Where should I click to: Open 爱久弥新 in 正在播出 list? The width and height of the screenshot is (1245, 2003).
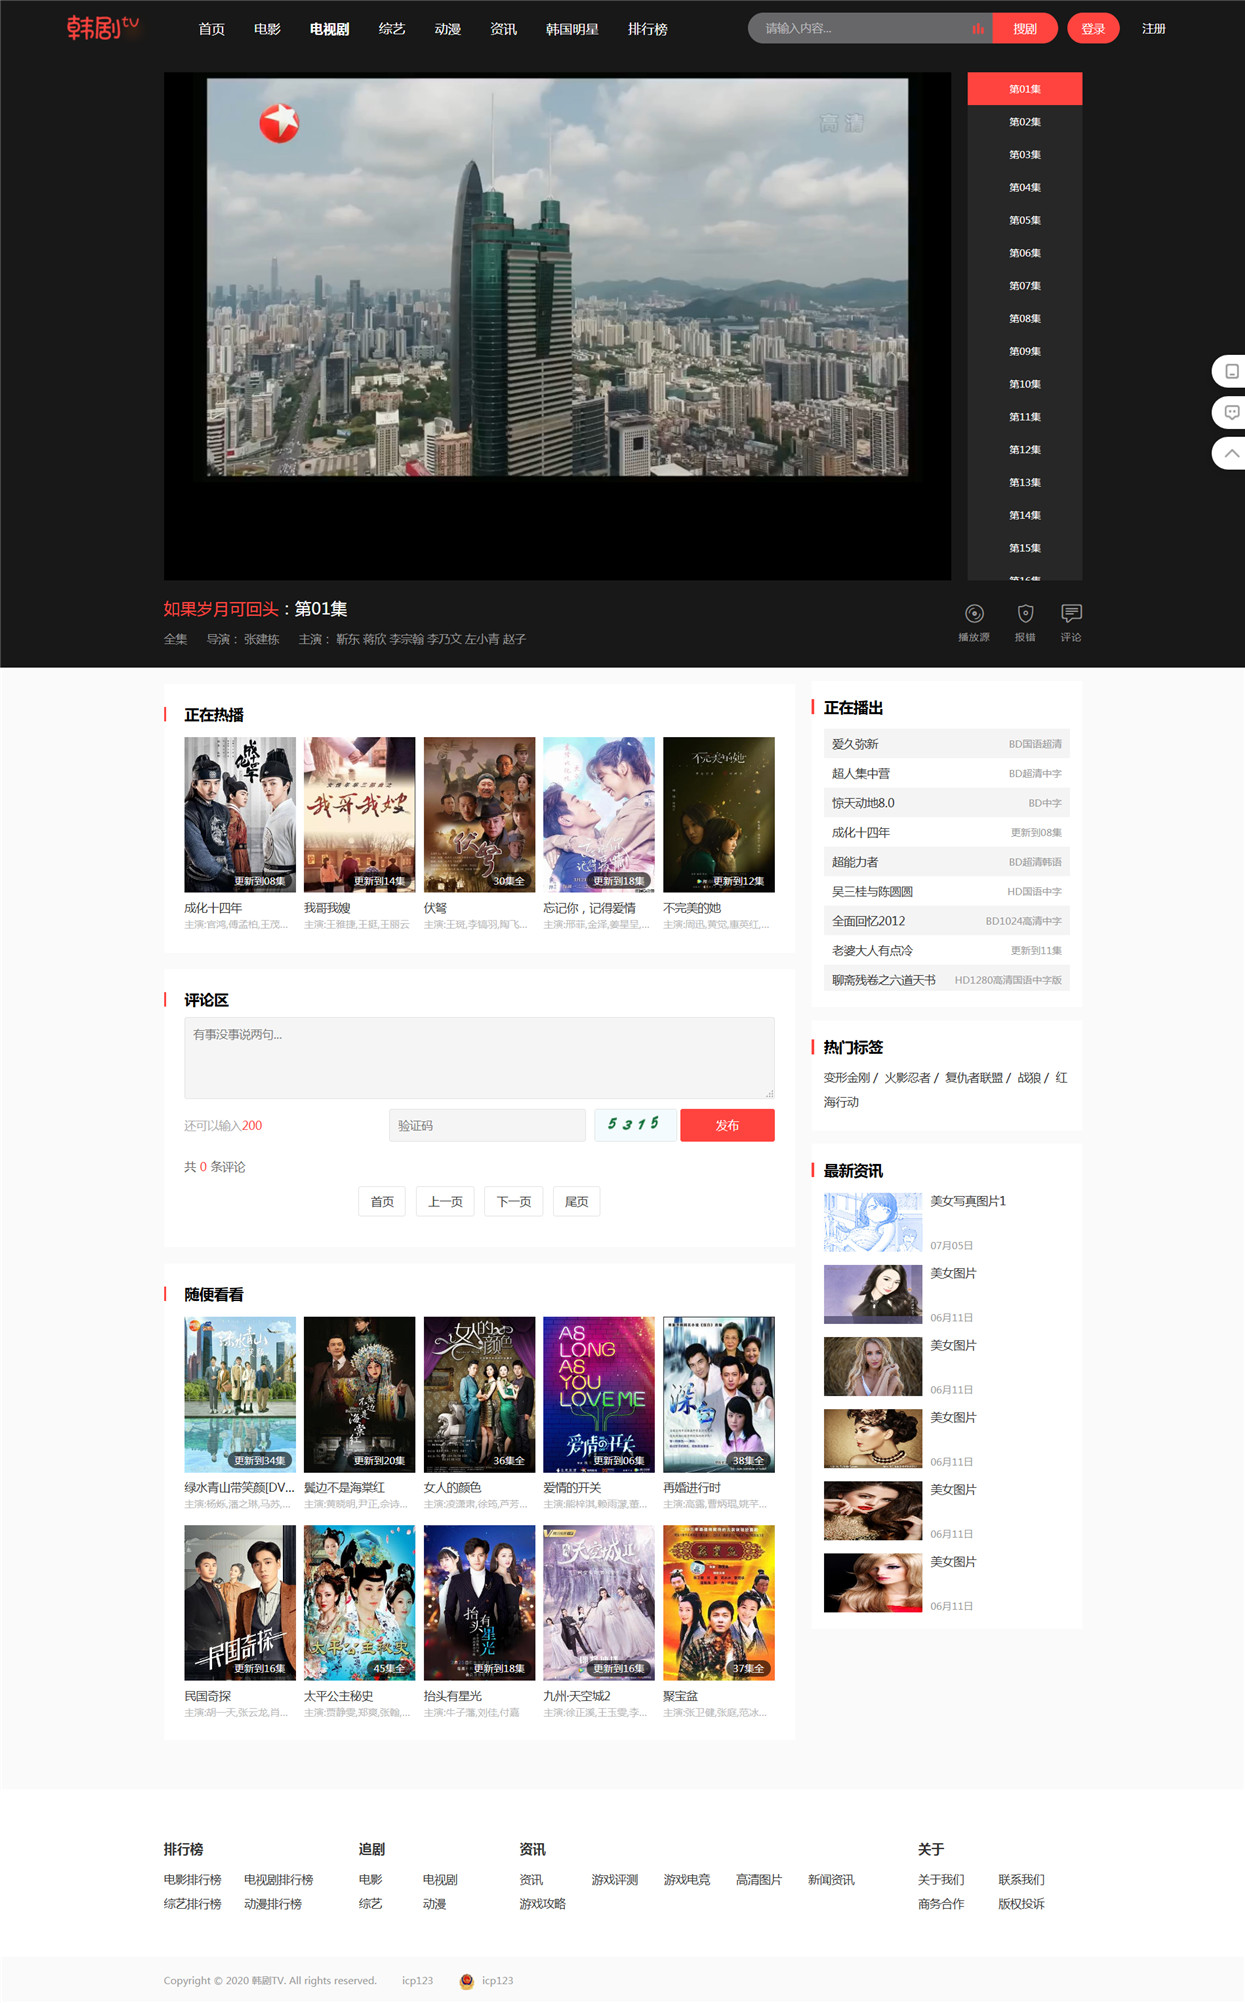coord(946,744)
